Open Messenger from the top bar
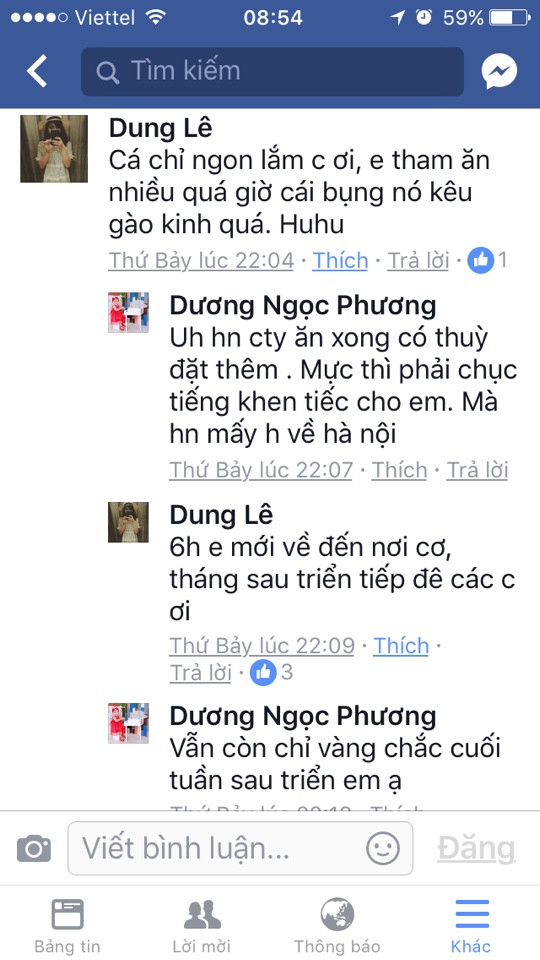The image size is (540, 960). click(x=499, y=72)
